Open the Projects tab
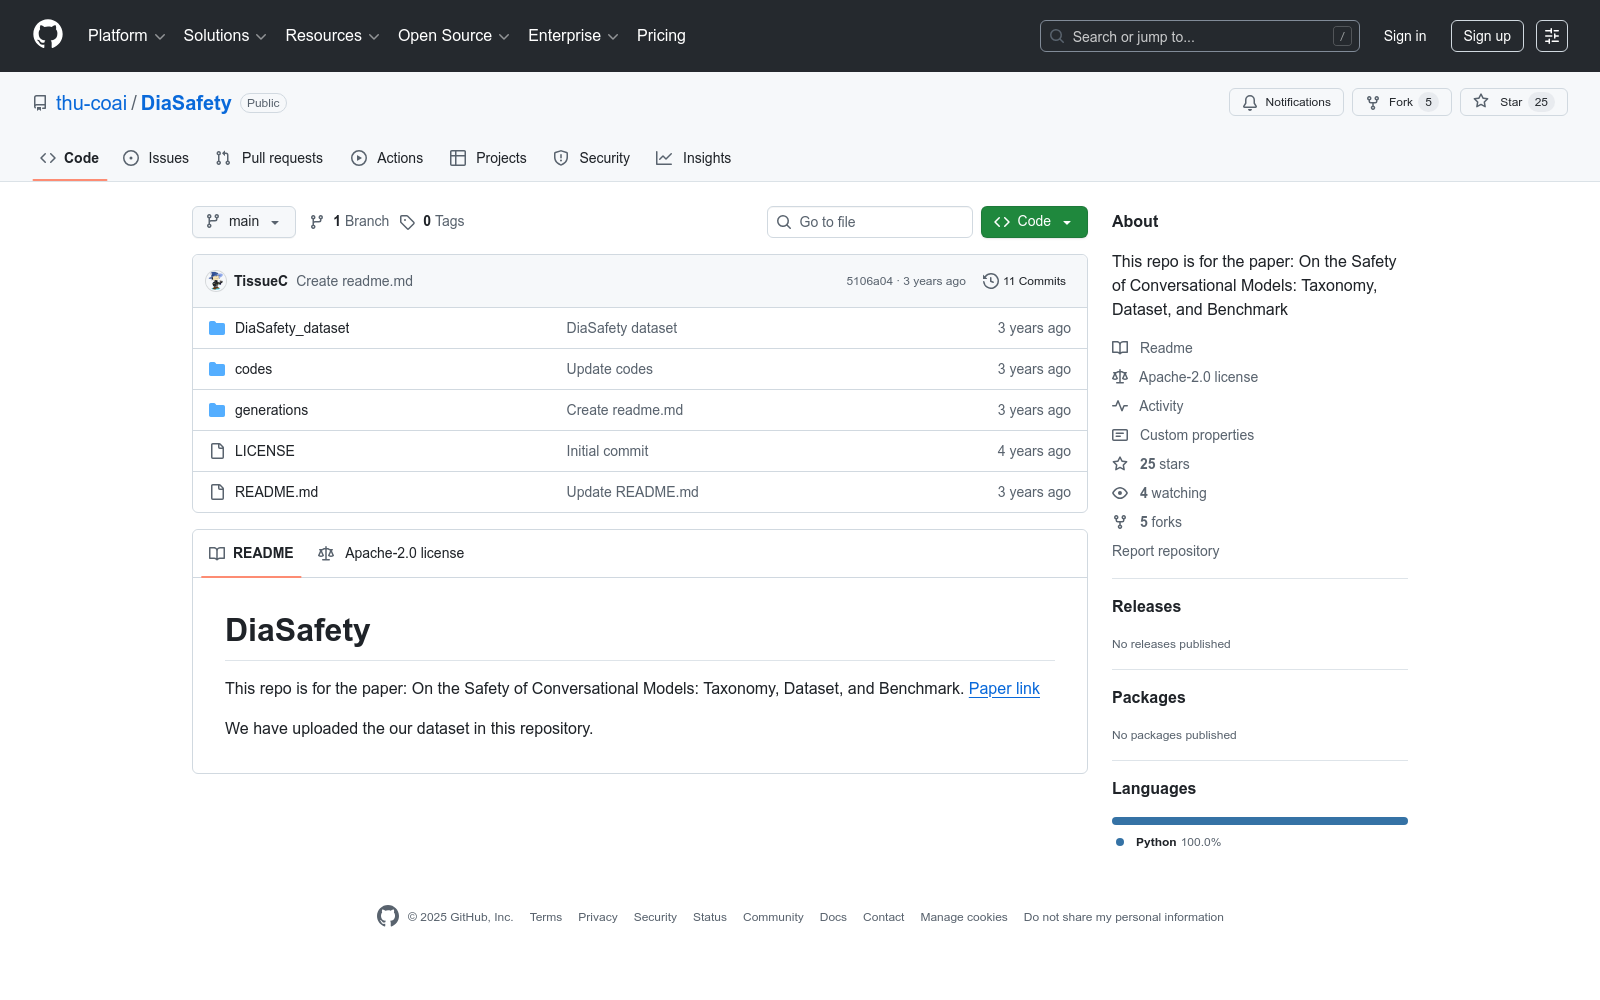 pos(488,158)
